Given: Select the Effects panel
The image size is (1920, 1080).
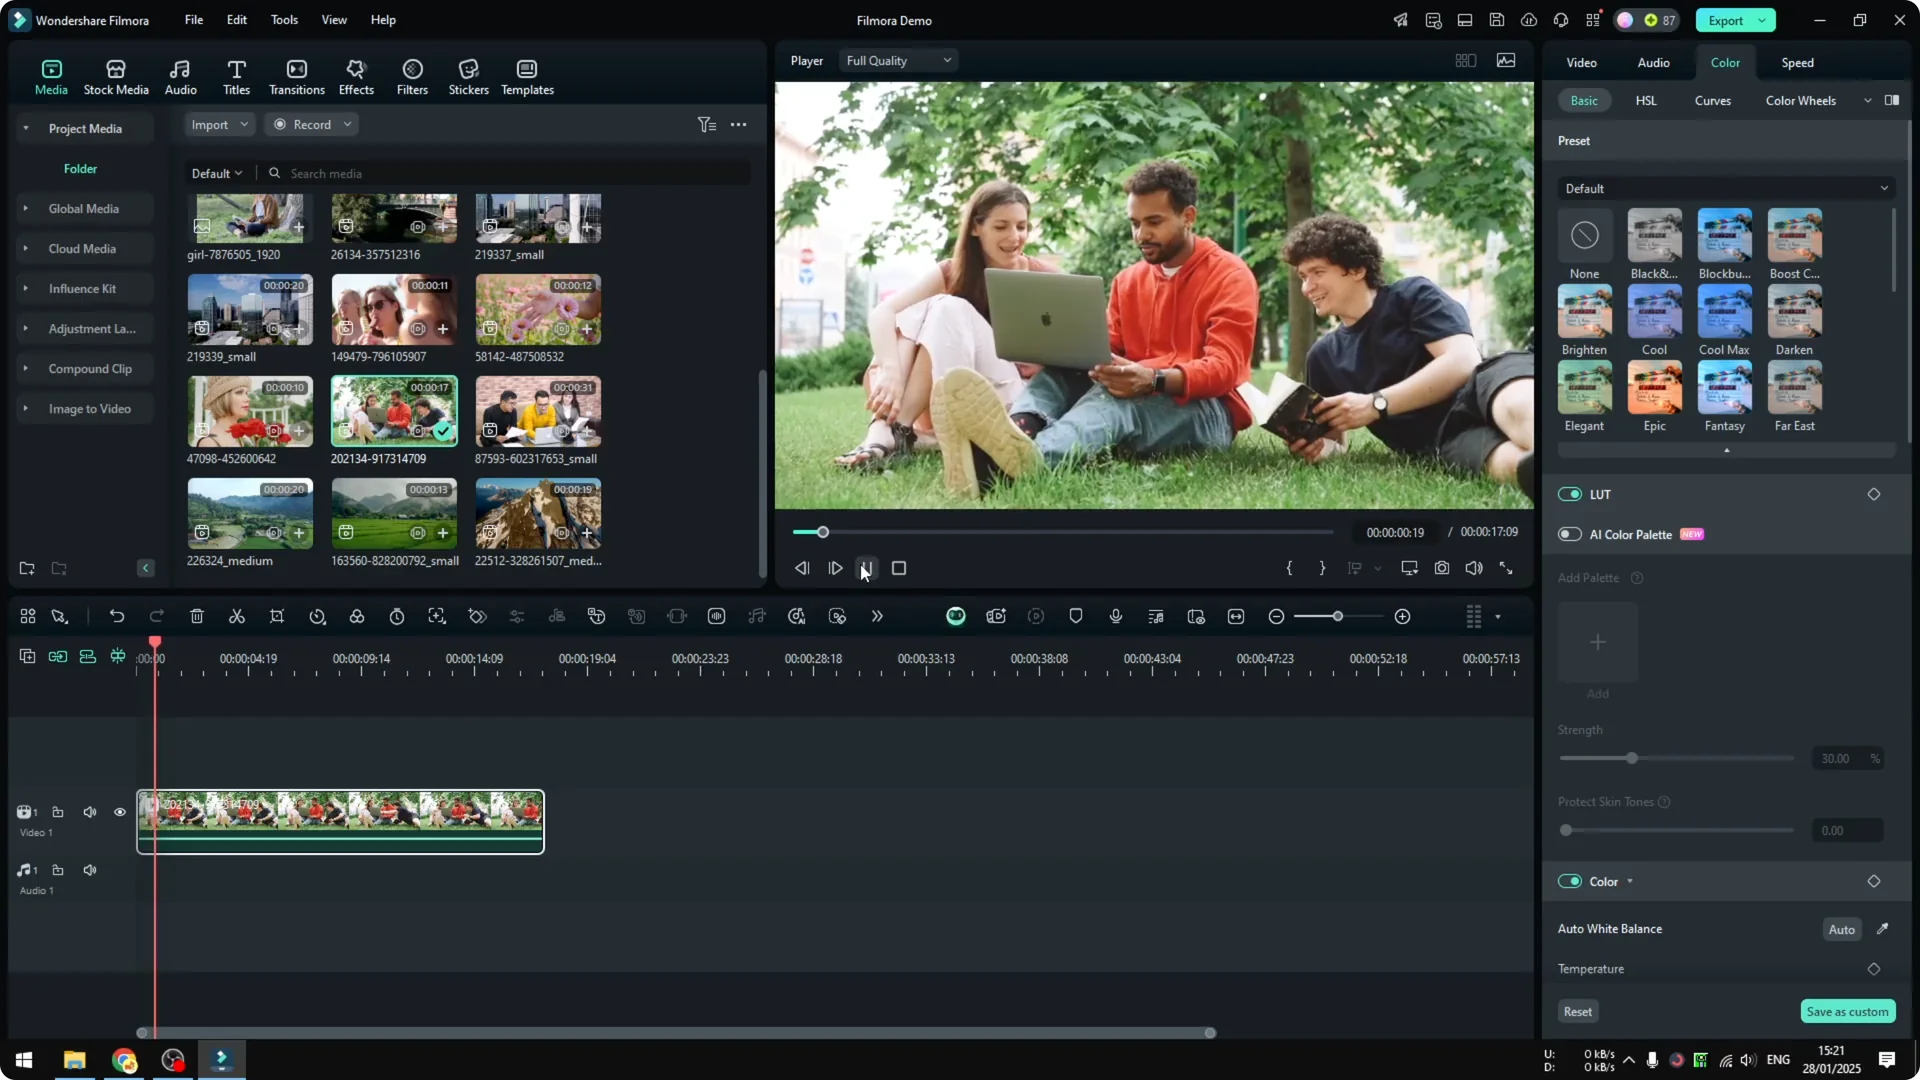Looking at the screenshot, I should tap(355, 76).
